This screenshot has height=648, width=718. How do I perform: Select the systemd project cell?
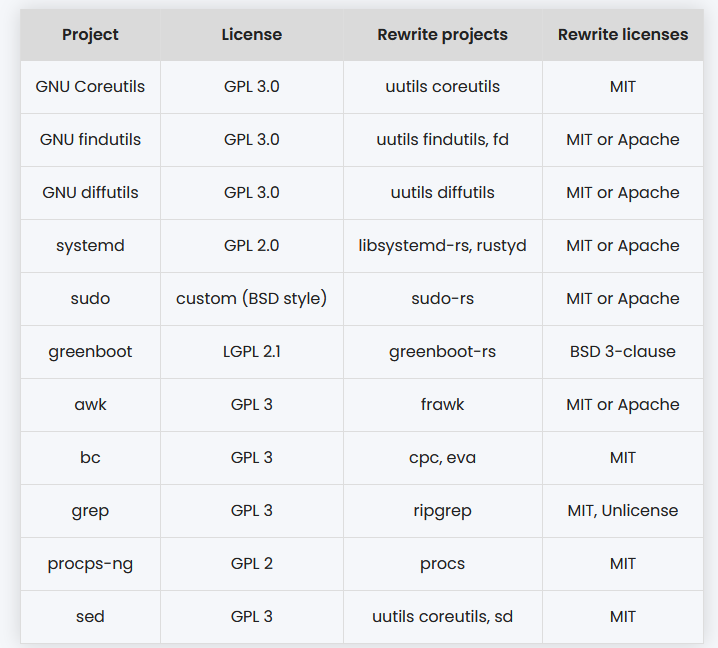90,246
